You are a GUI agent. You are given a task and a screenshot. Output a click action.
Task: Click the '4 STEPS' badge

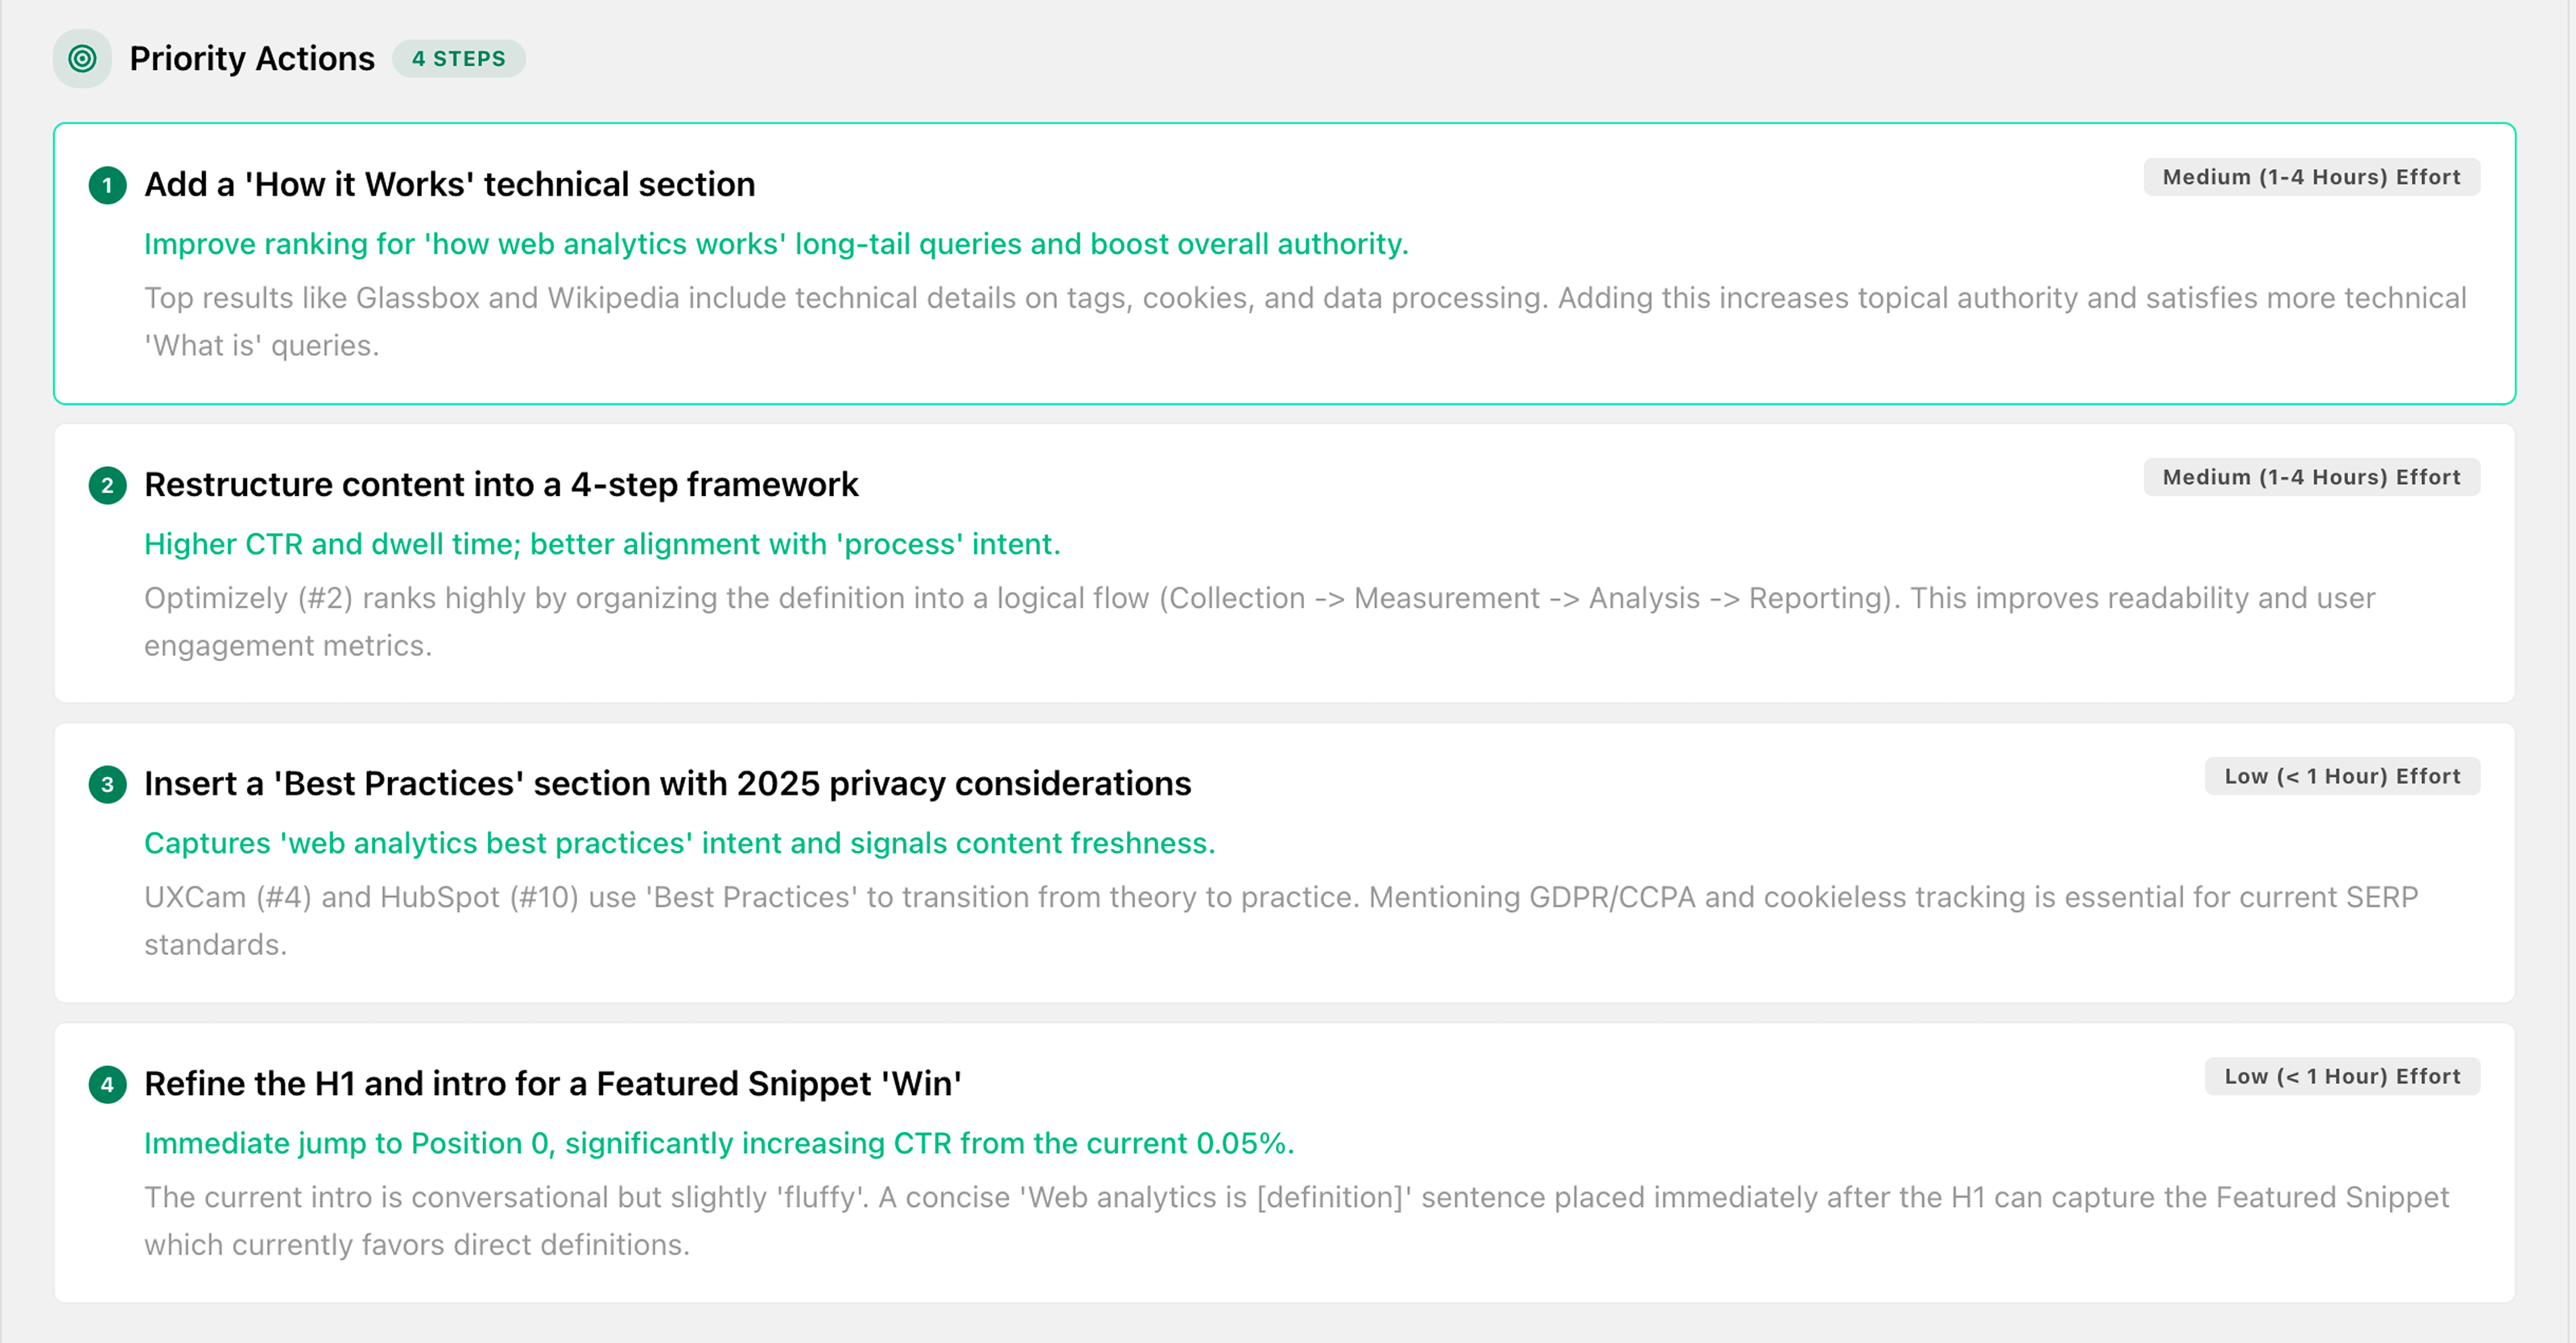pos(458,59)
